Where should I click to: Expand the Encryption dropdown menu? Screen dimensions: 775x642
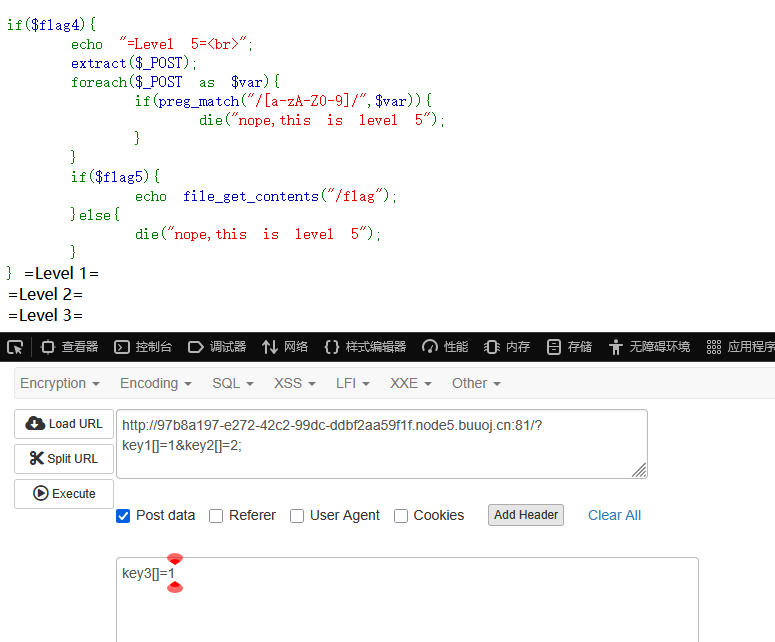point(60,383)
